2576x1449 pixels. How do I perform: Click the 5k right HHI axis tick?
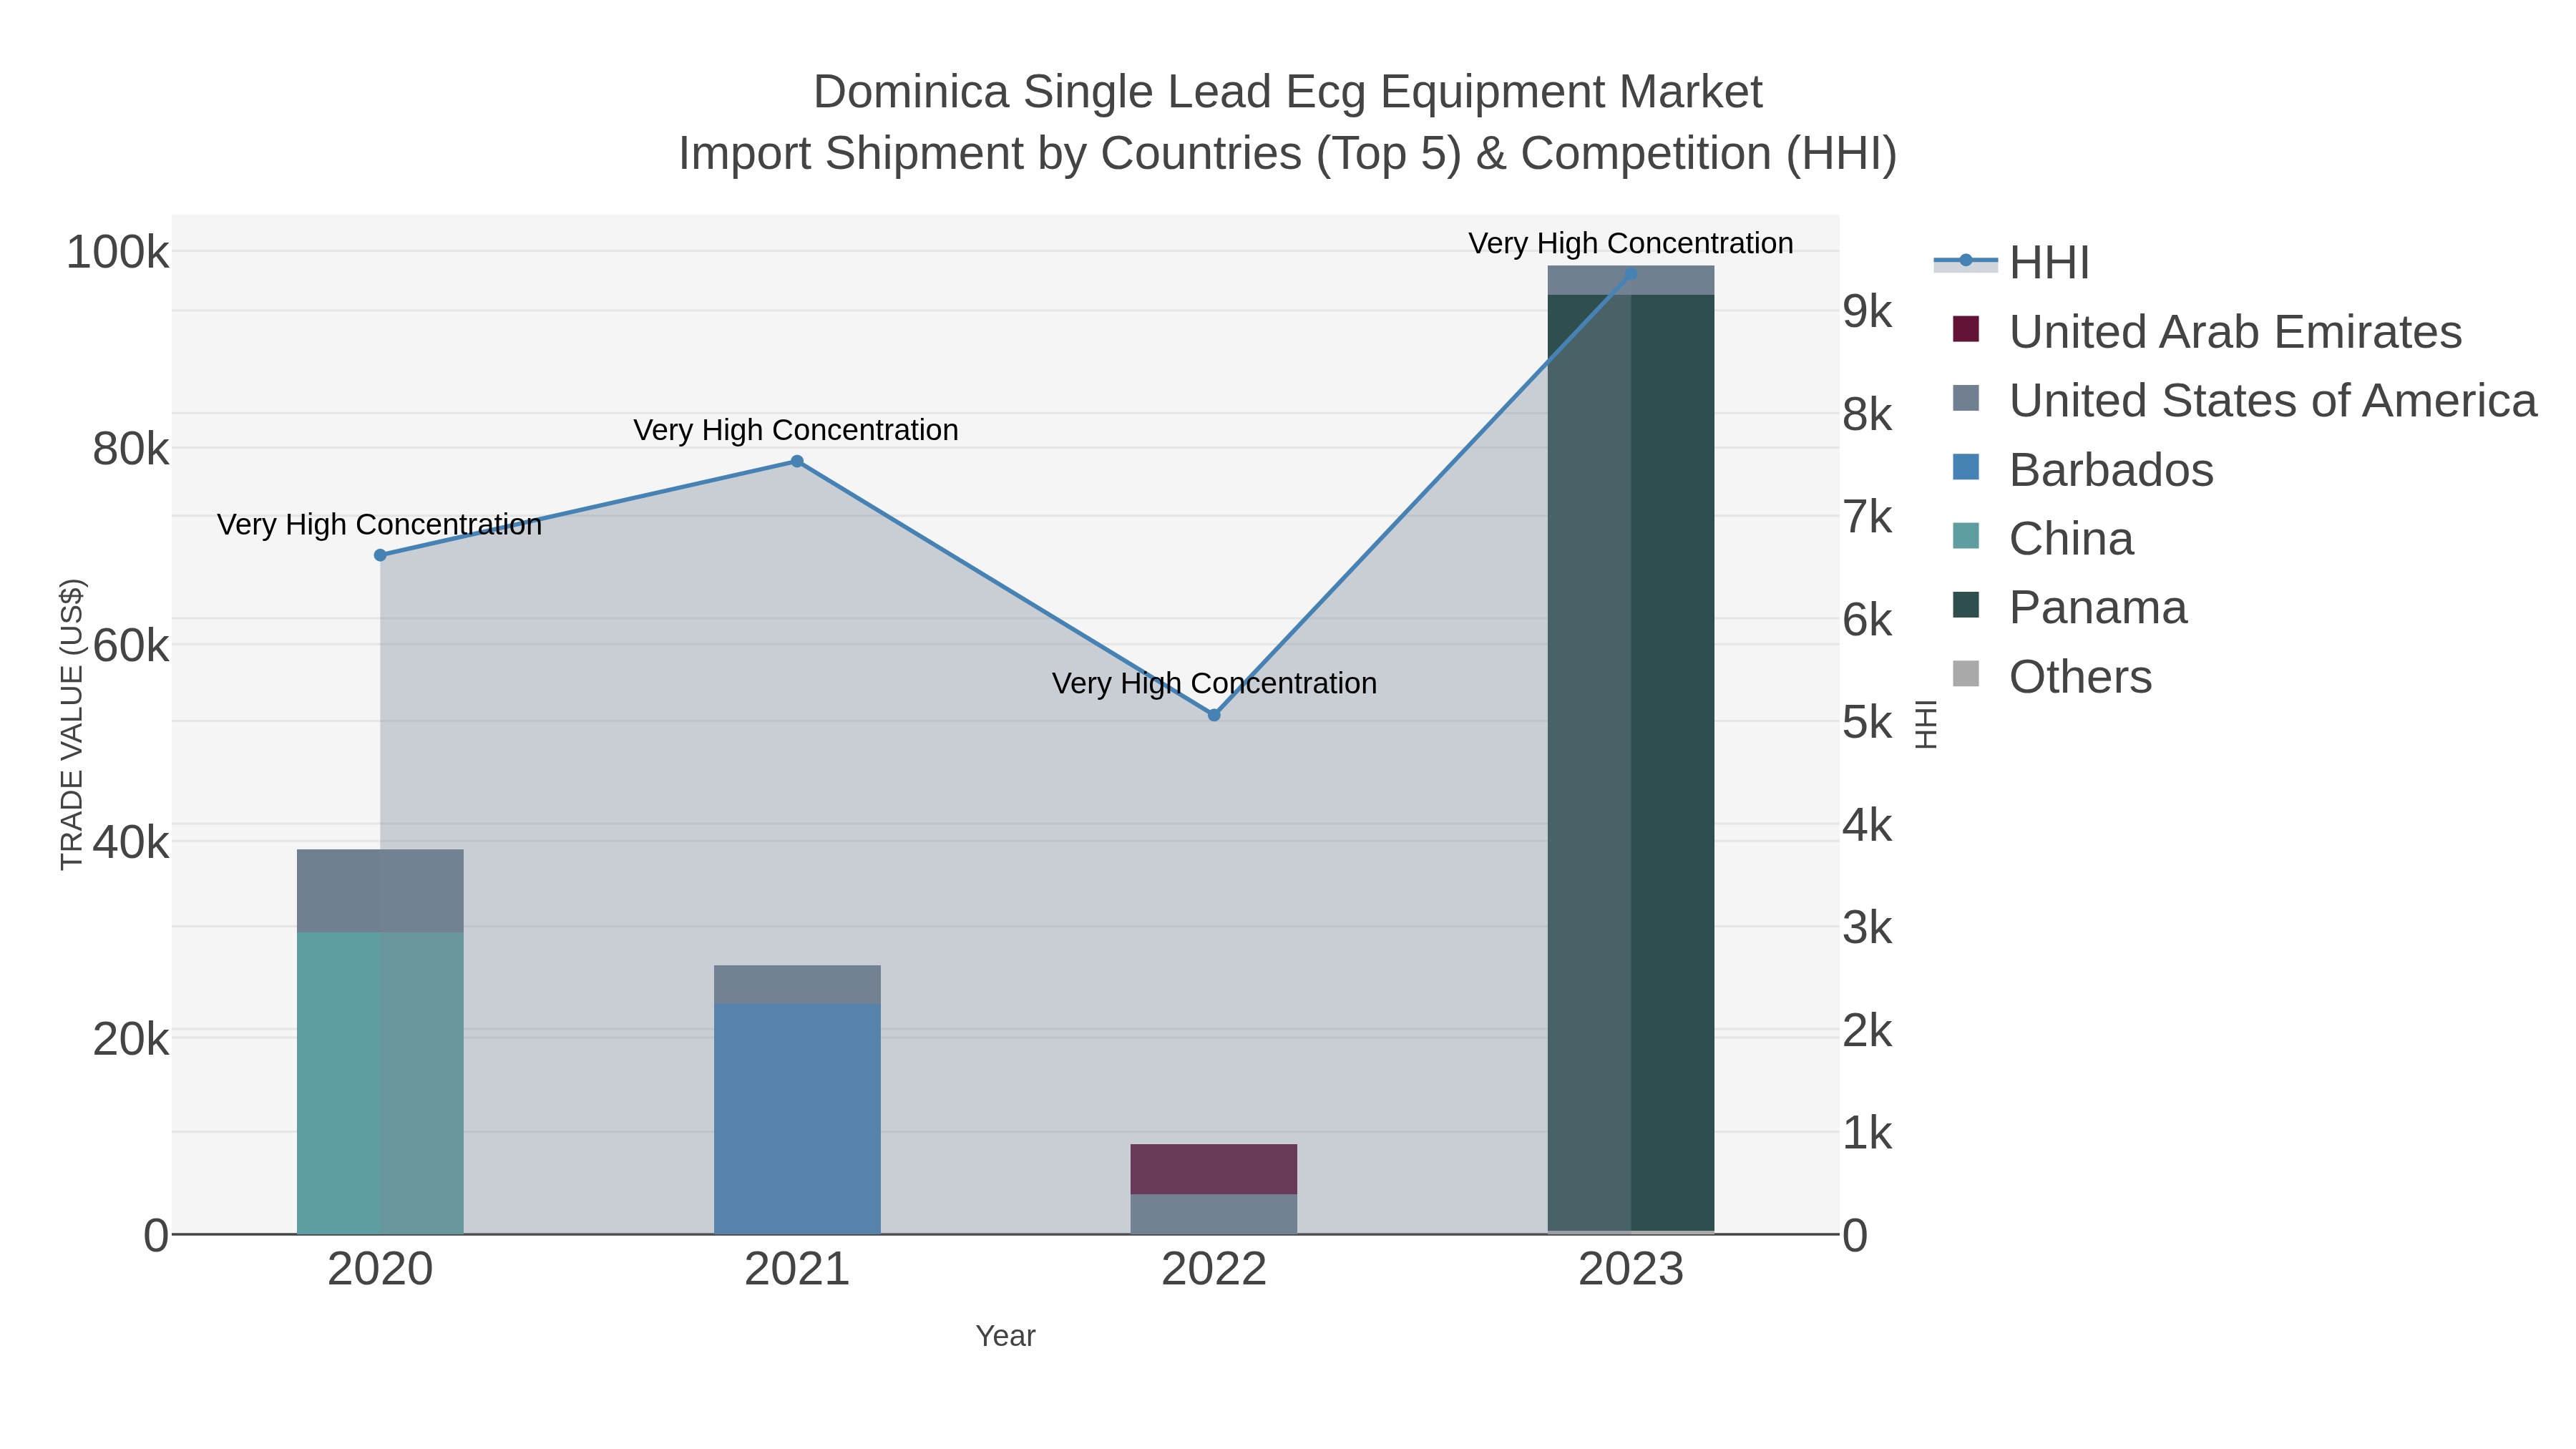(x=1868, y=723)
